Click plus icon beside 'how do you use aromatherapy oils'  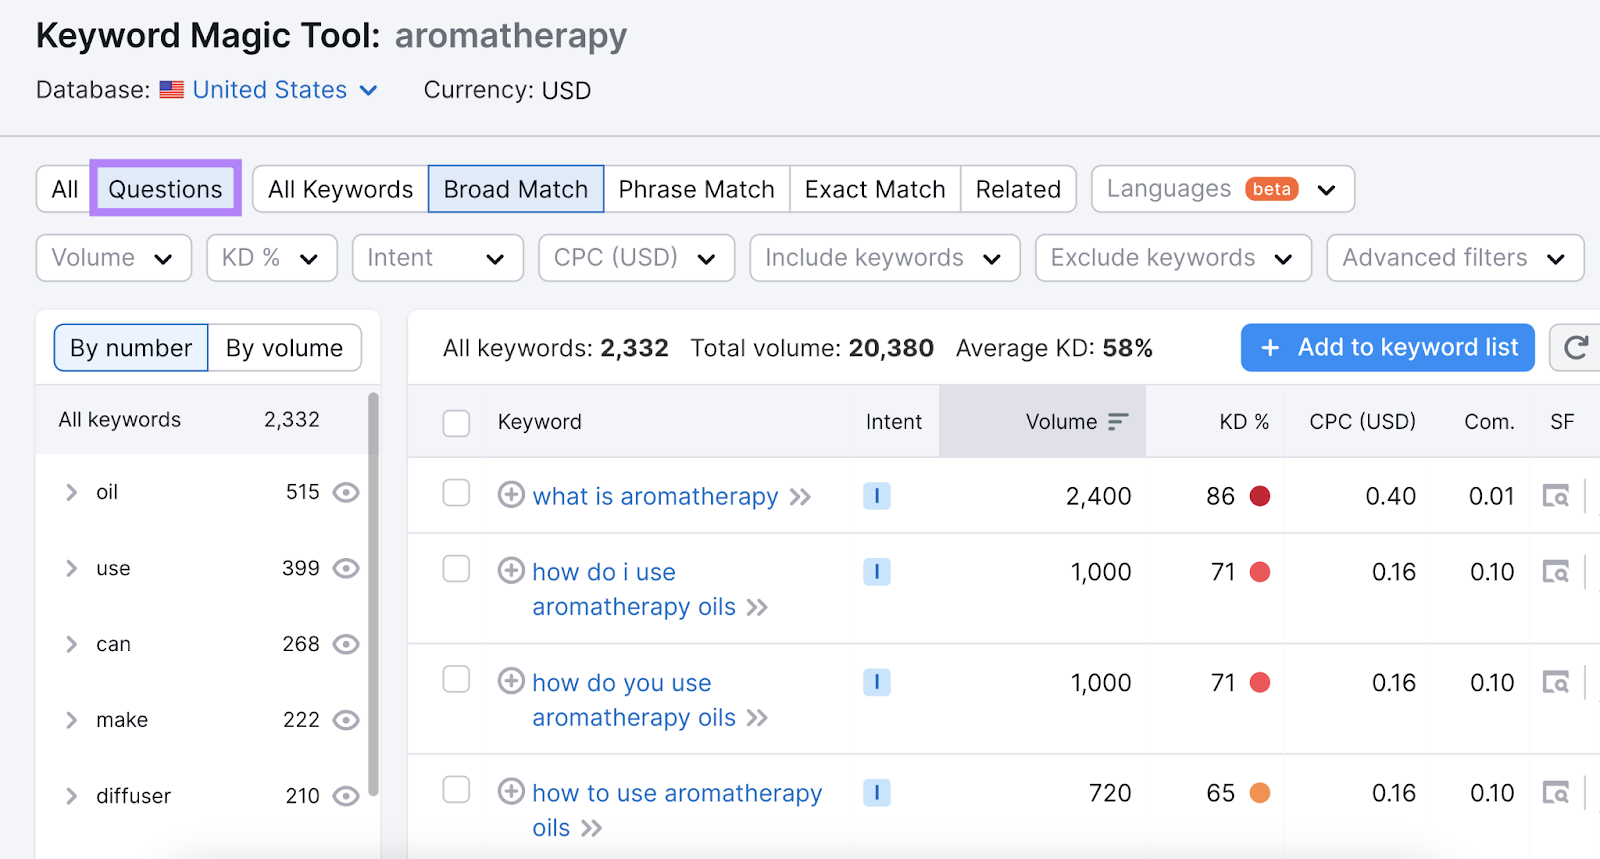[x=511, y=682]
